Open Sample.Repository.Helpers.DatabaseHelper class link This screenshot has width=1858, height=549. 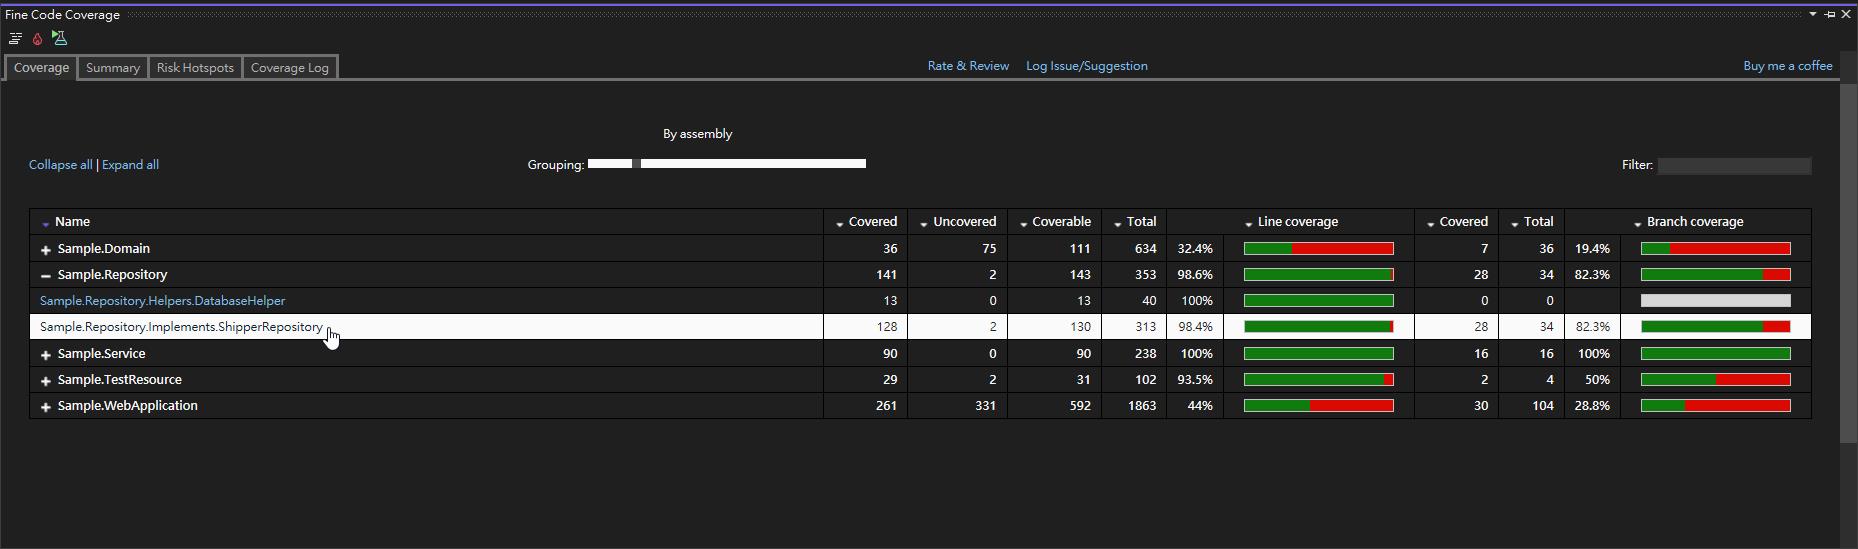tap(162, 301)
